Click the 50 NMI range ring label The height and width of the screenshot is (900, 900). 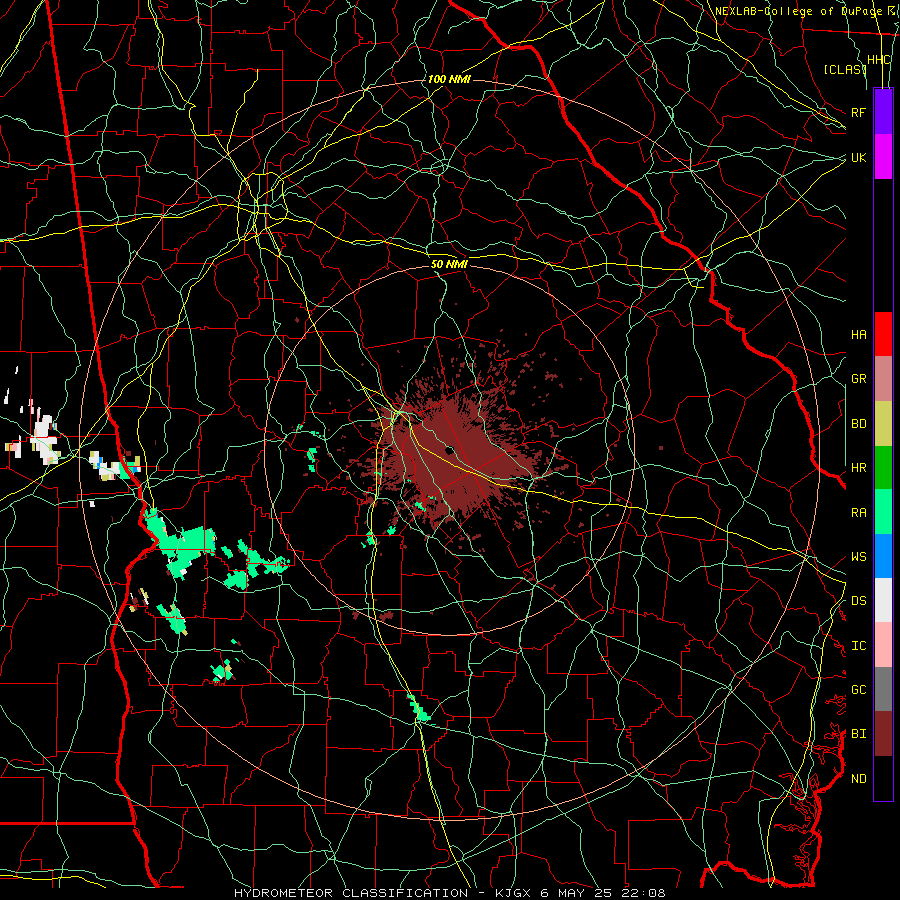(449, 264)
